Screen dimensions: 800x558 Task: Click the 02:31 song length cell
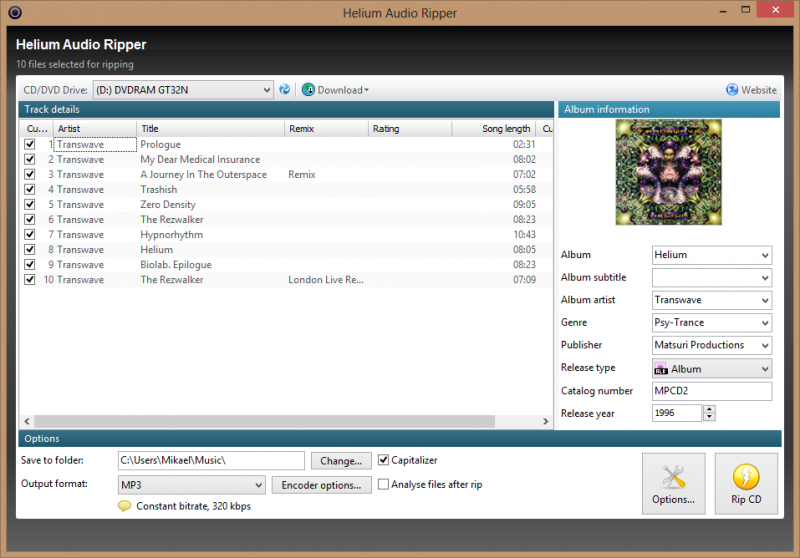click(x=524, y=144)
